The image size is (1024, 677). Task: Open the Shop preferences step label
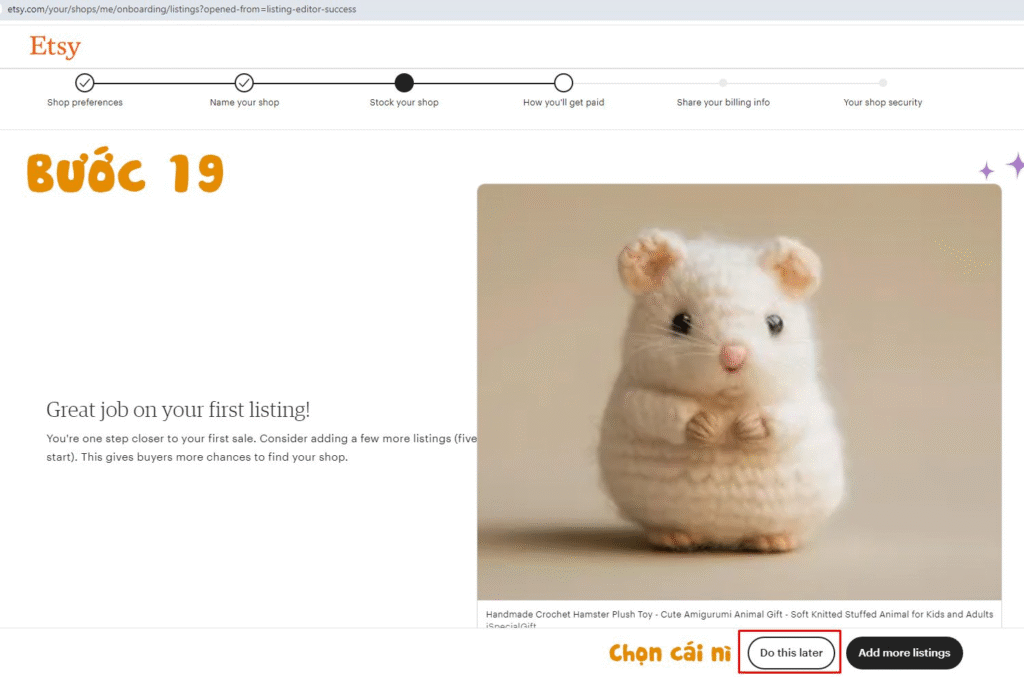pyautogui.click(x=85, y=103)
